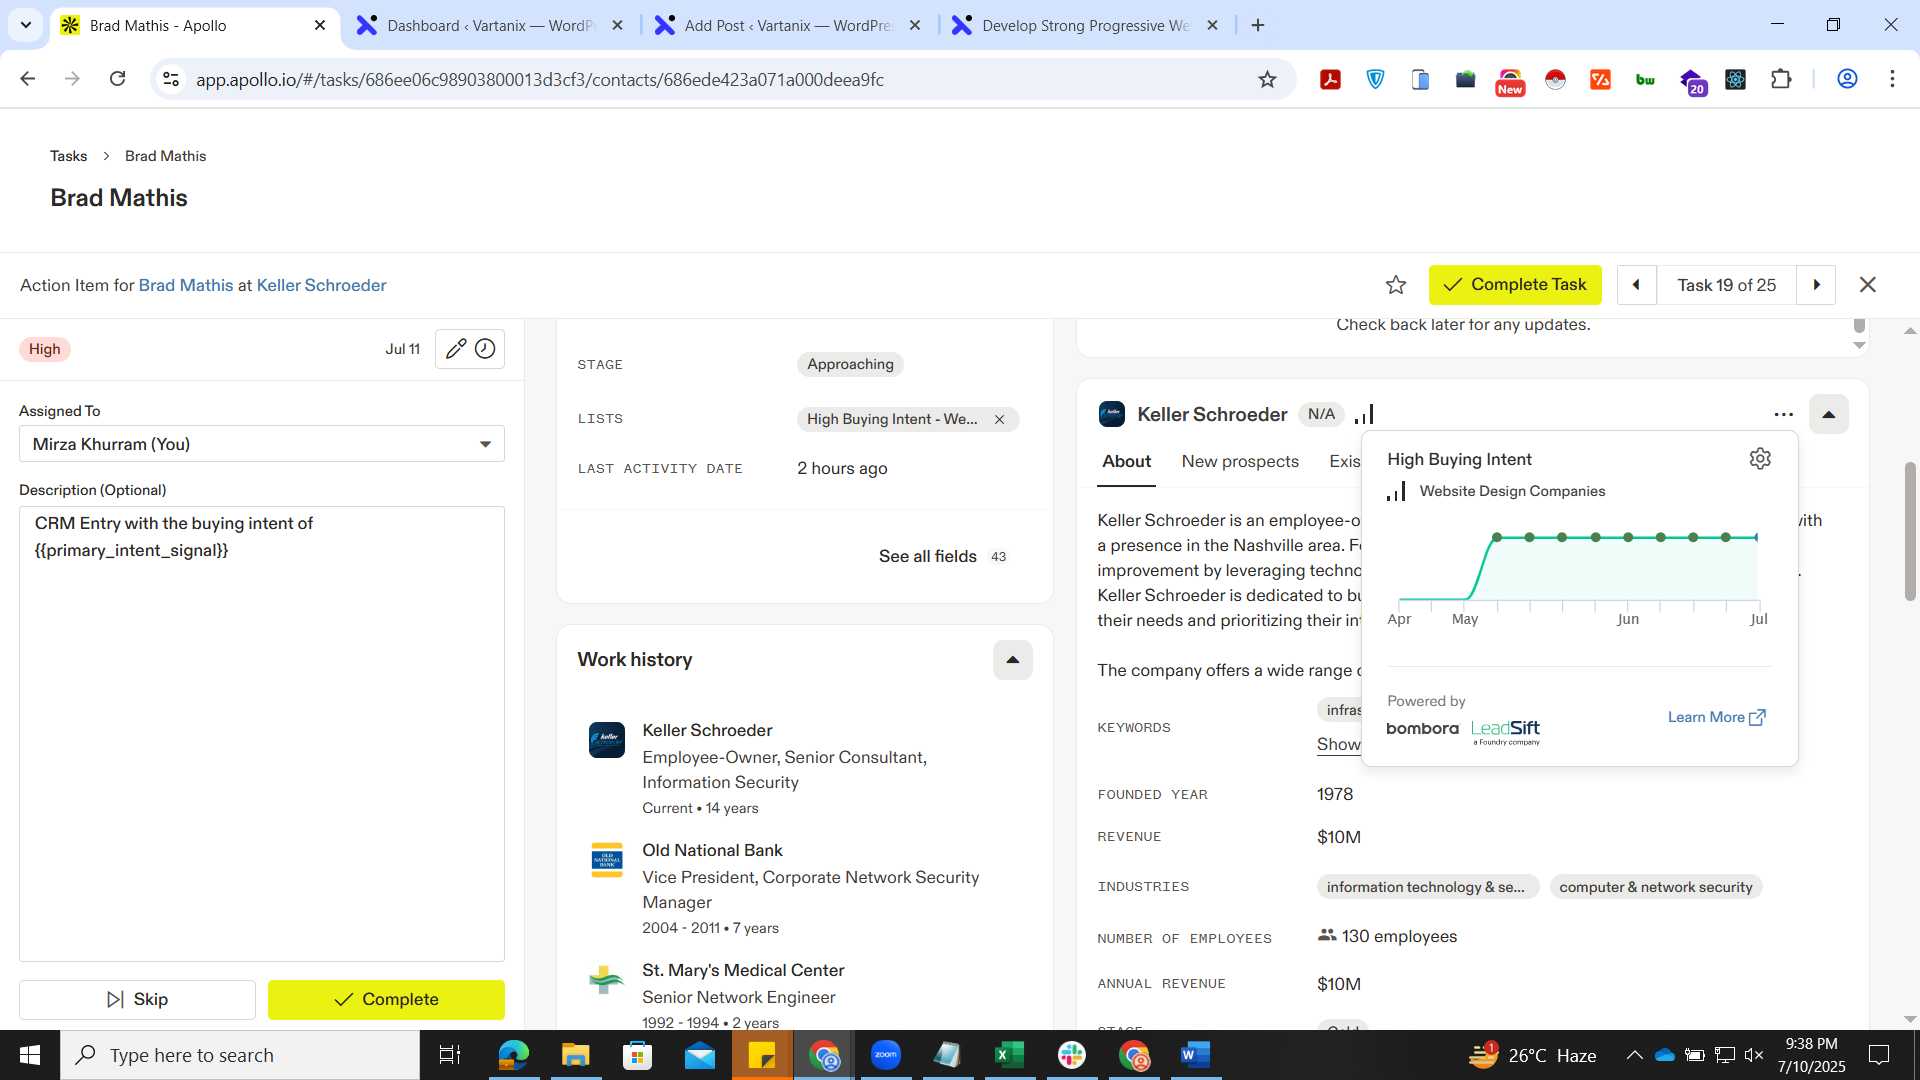The width and height of the screenshot is (1920, 1080).
Task: Switch to New prospects tab
Action: [x=1240, y=462]
